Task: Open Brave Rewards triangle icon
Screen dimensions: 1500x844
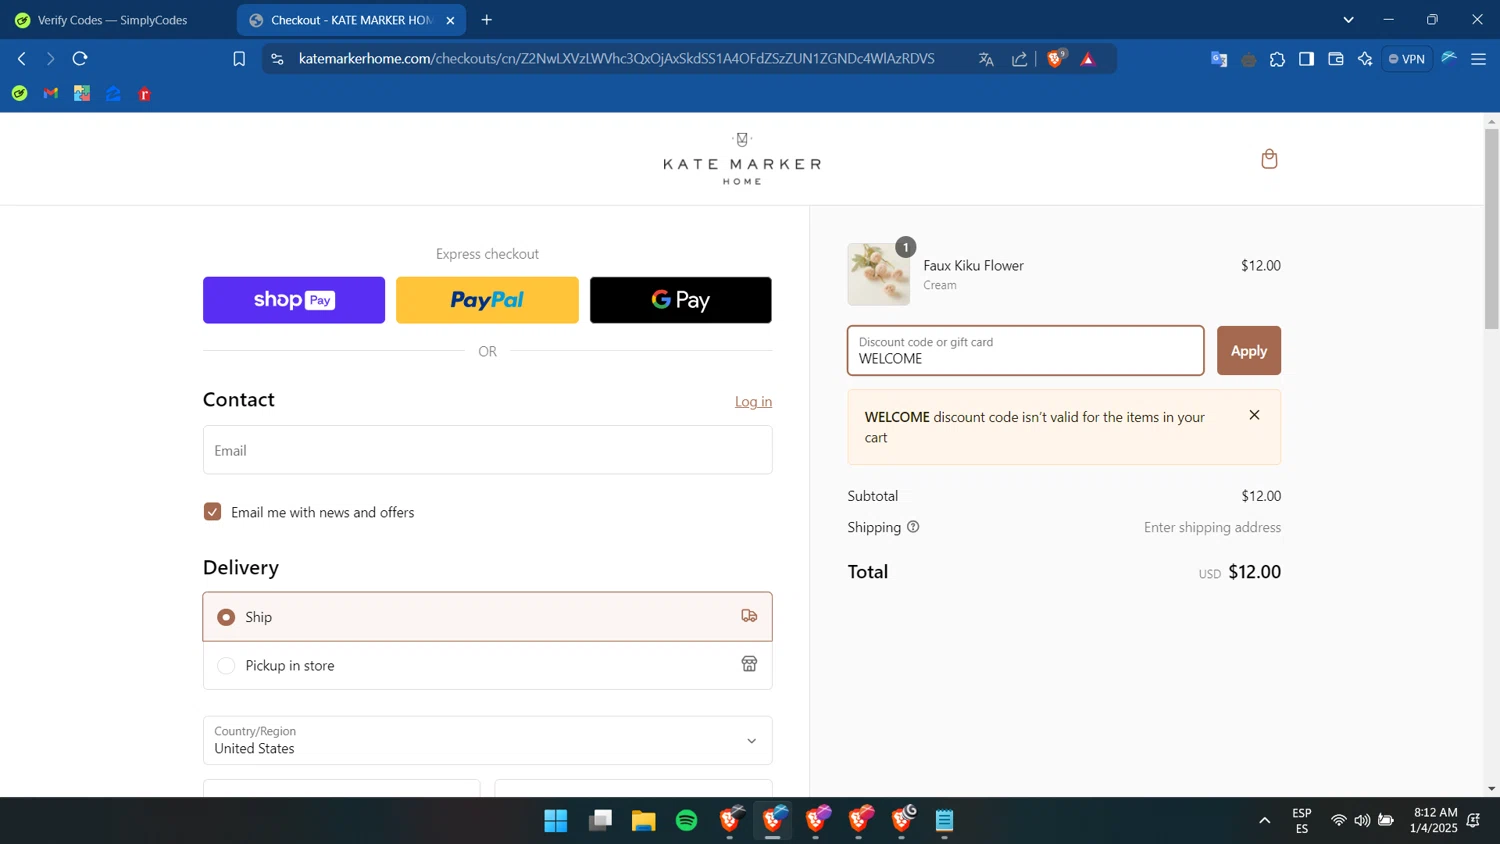Action: click(1088, 60)
